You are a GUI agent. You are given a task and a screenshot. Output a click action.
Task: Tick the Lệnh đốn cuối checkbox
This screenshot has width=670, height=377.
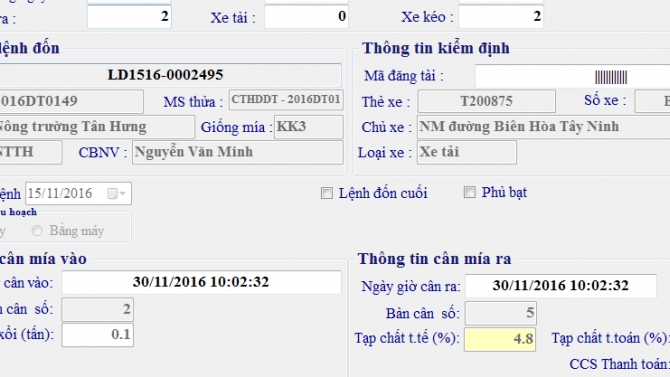point(327,193)
